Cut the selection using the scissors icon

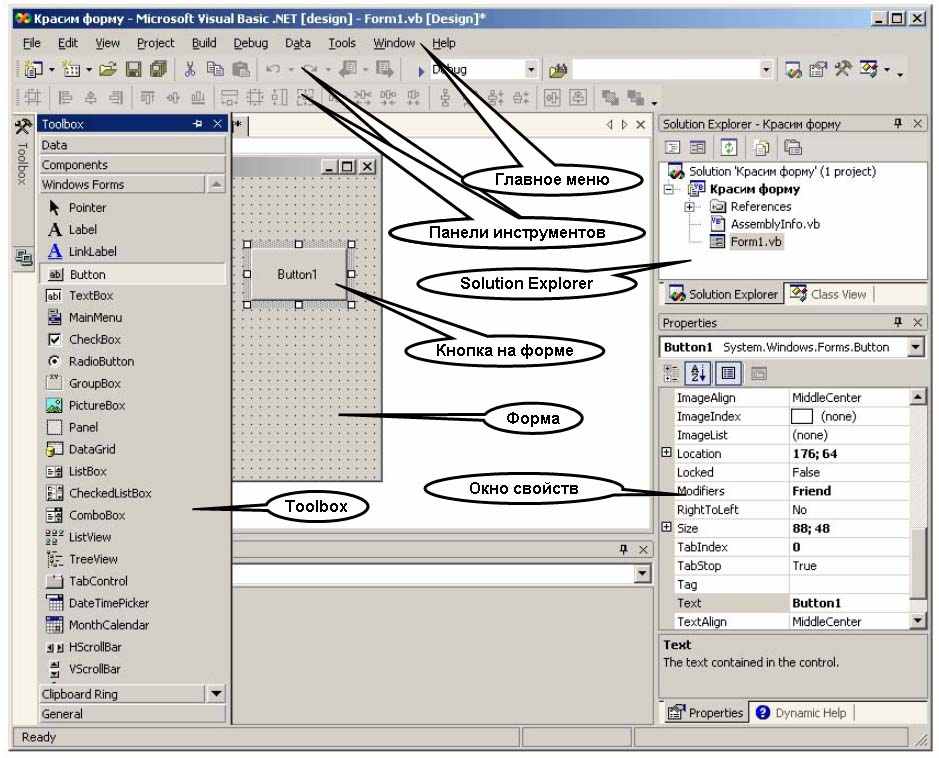190,69
